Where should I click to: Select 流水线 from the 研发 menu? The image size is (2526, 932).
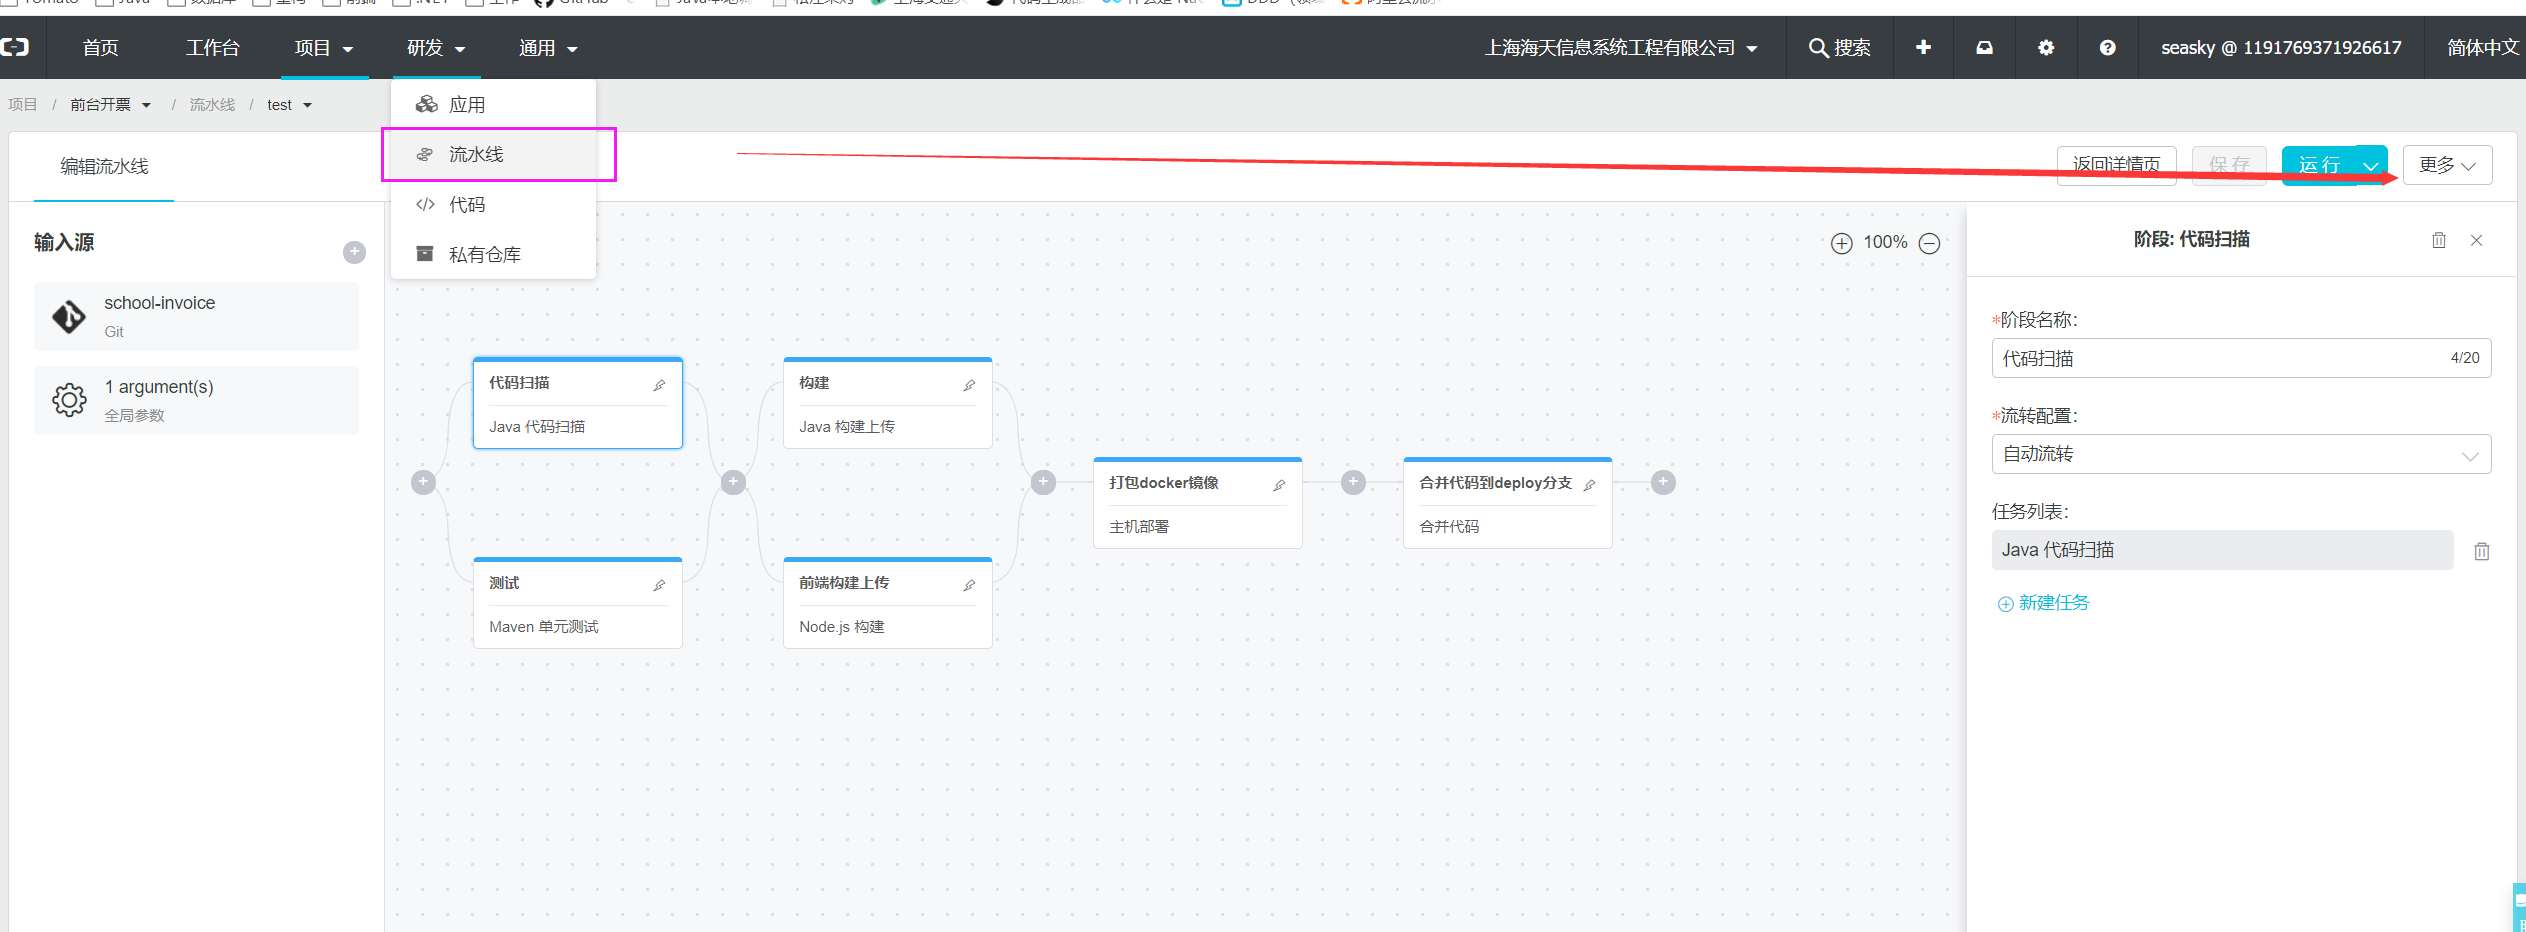pos(494,155)
